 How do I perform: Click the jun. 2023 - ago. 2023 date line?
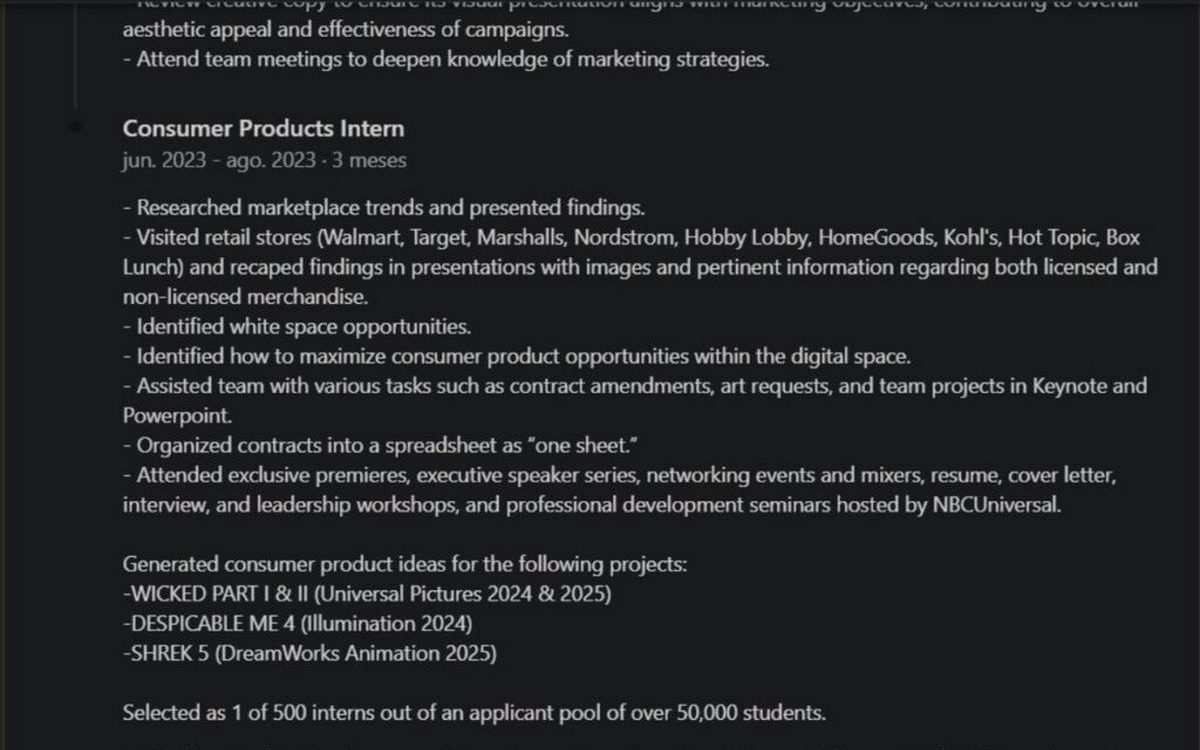264,160
